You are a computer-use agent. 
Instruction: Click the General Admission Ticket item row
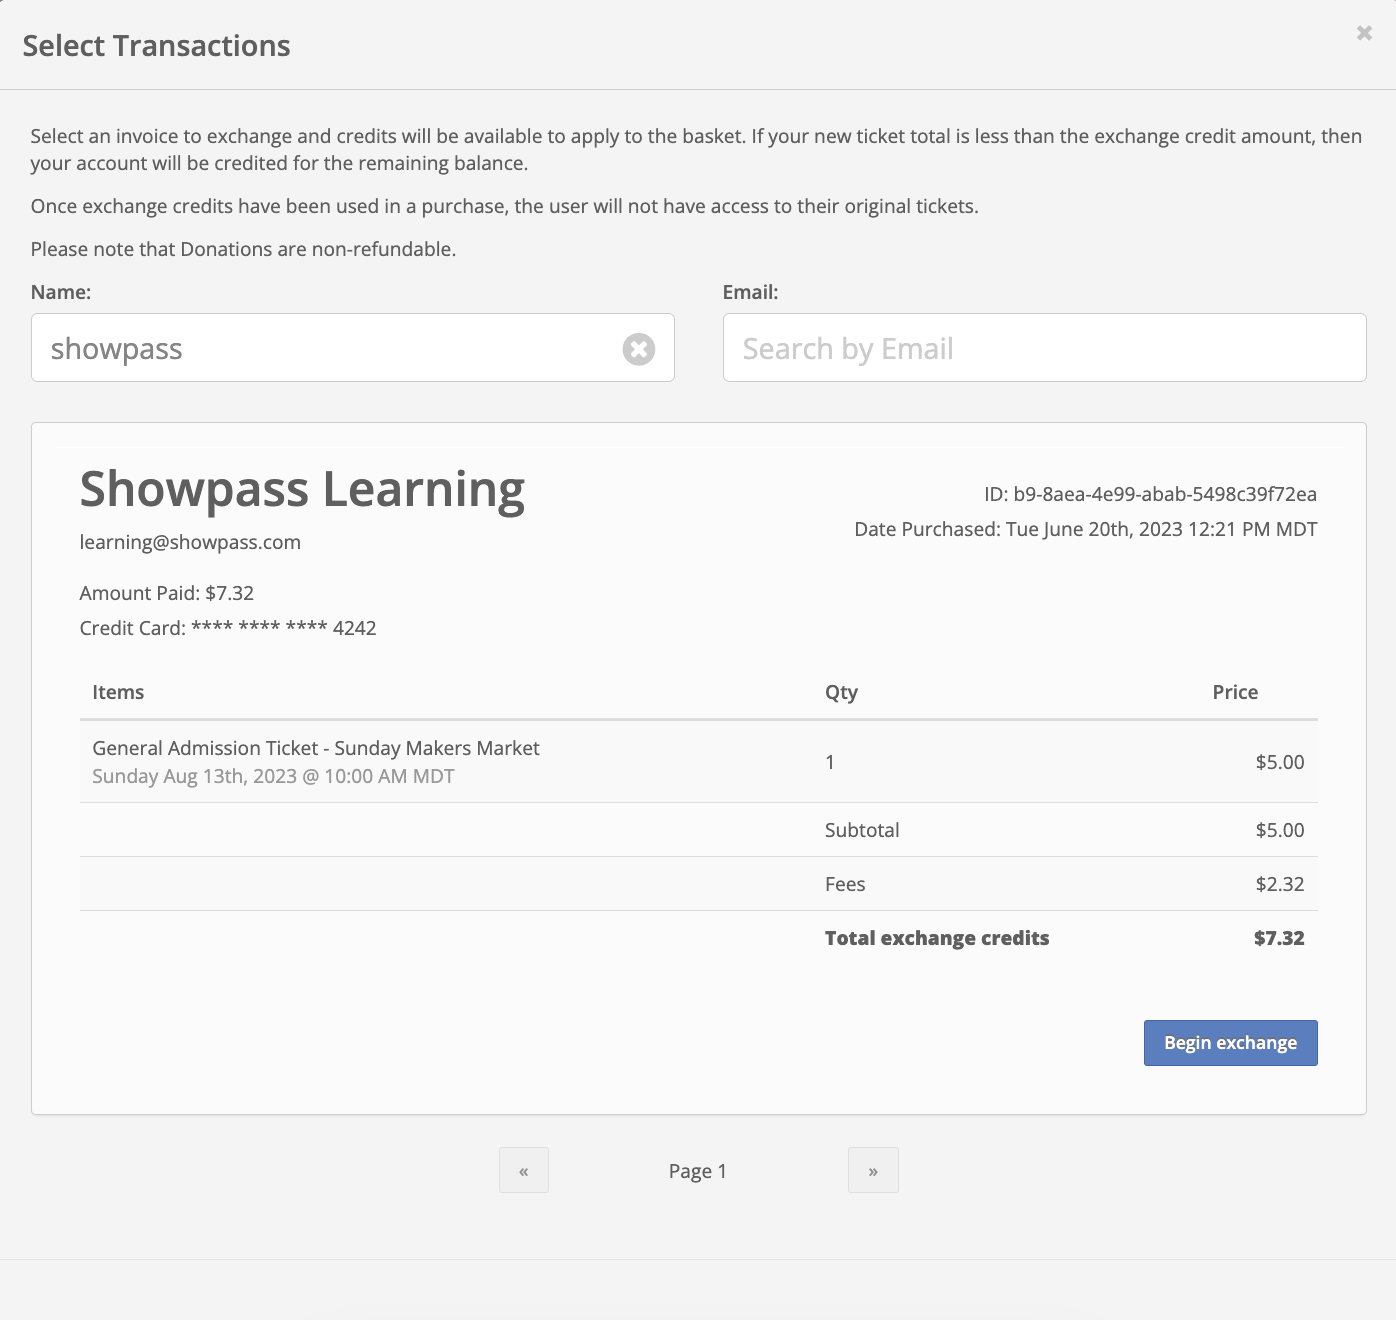coord(698,762)
